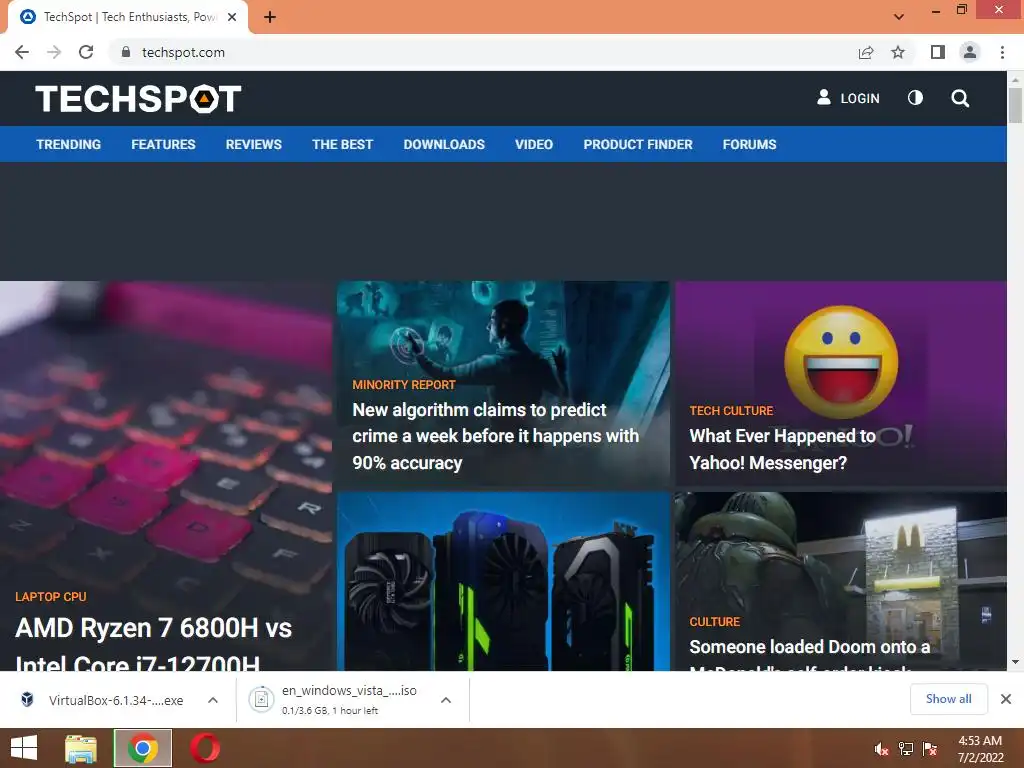Click the muted volume tray icon

coord(882,749)
